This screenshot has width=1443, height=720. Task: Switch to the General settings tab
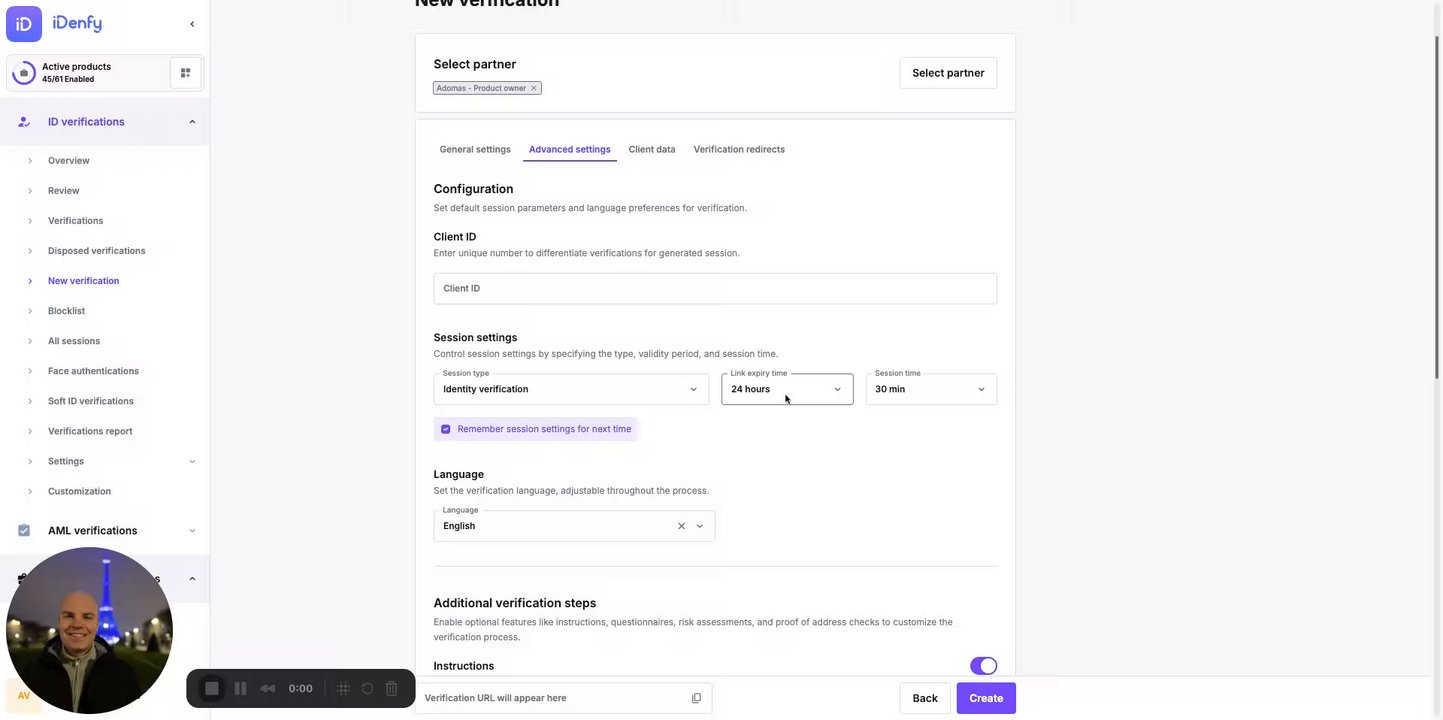tap(475, 150)
